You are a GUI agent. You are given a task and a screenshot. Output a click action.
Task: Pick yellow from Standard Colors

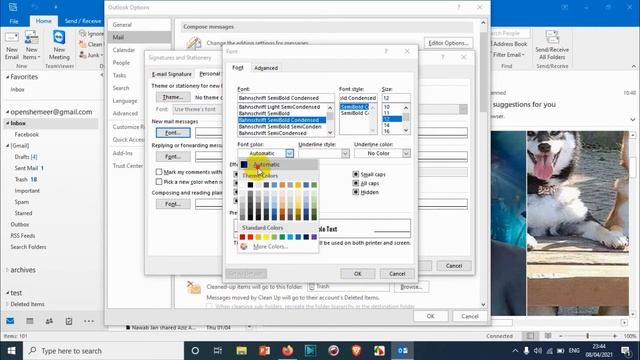click(x=266, y=237)
